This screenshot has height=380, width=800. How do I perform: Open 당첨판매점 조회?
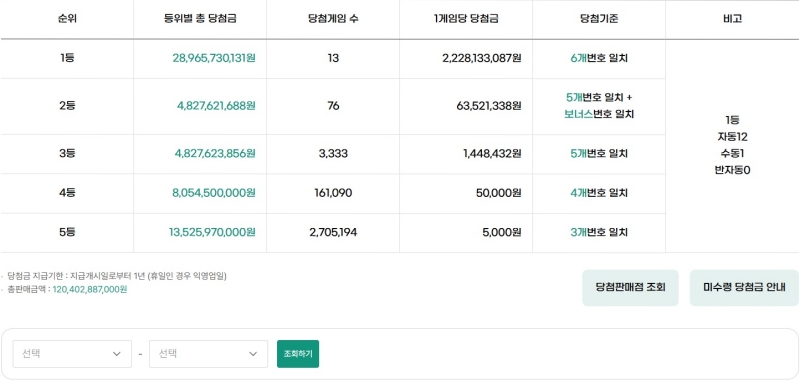pyautogui.click(x=630, y=288)
